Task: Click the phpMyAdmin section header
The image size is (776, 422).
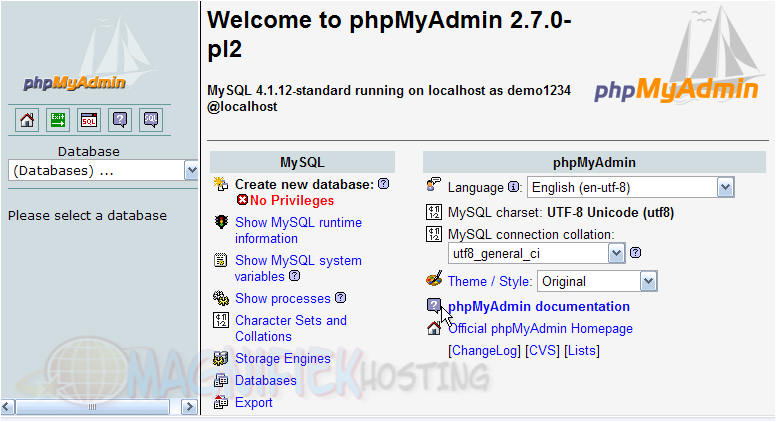Action: coord(594,162)
